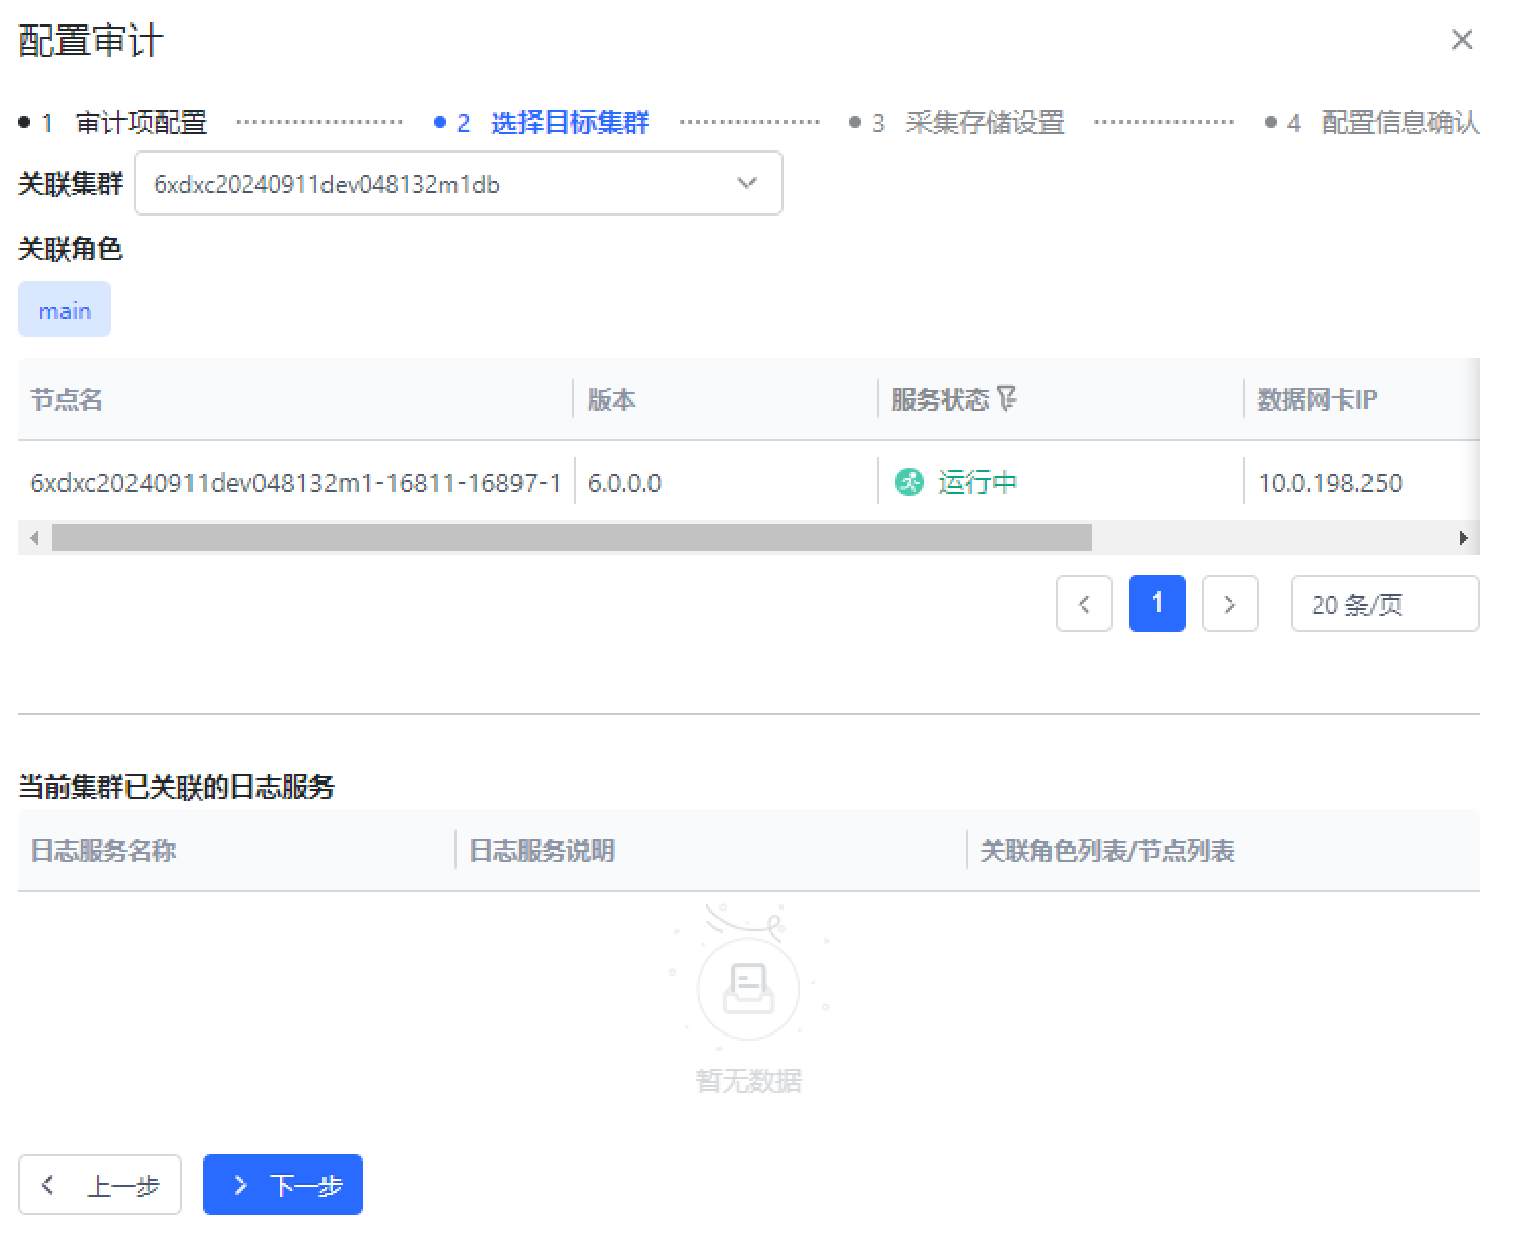Select the node row ending in 16897-1
1522x1233 pixels.
click(x=296, y=482)
